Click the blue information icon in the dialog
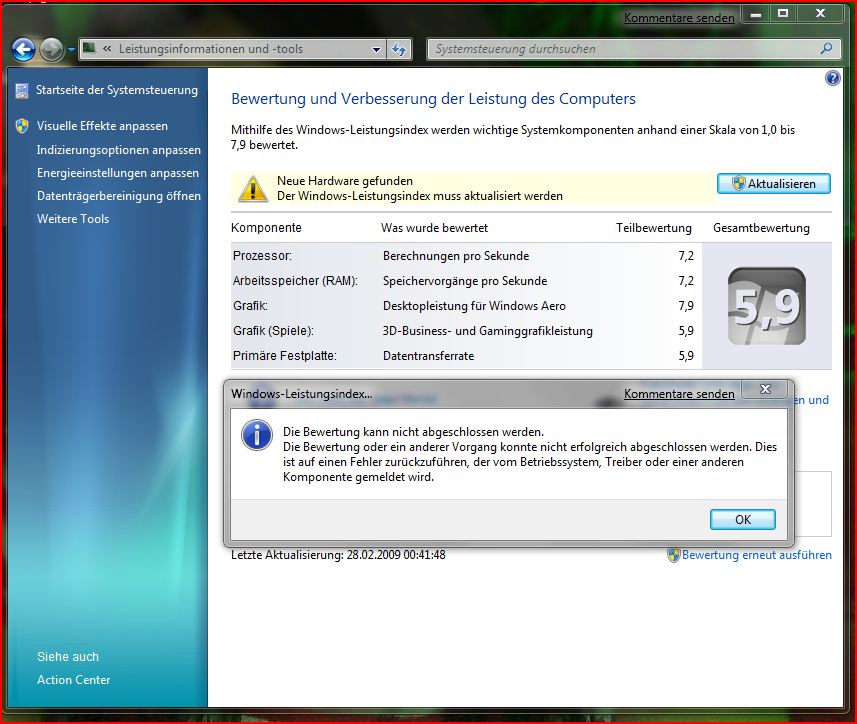This screenshot has width=857, height=724. tap(256, 435)
